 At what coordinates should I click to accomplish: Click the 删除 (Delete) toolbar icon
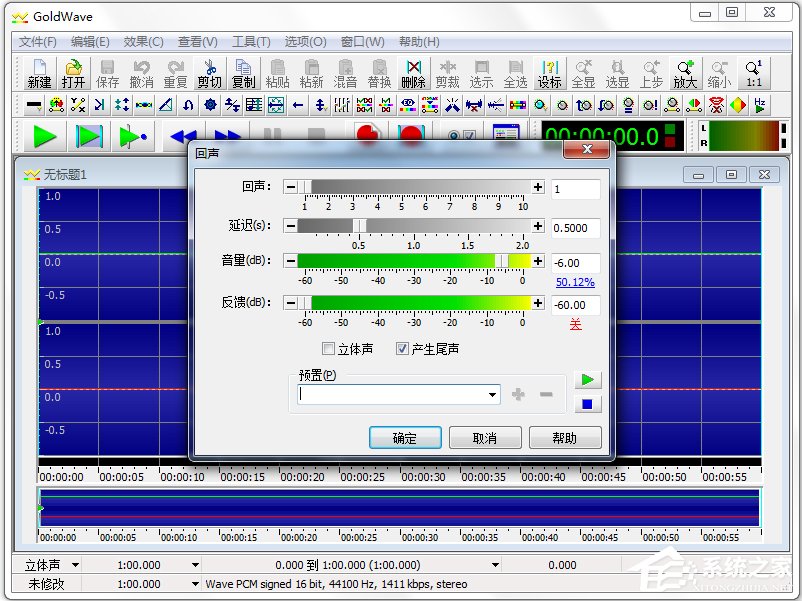[413, 74]
